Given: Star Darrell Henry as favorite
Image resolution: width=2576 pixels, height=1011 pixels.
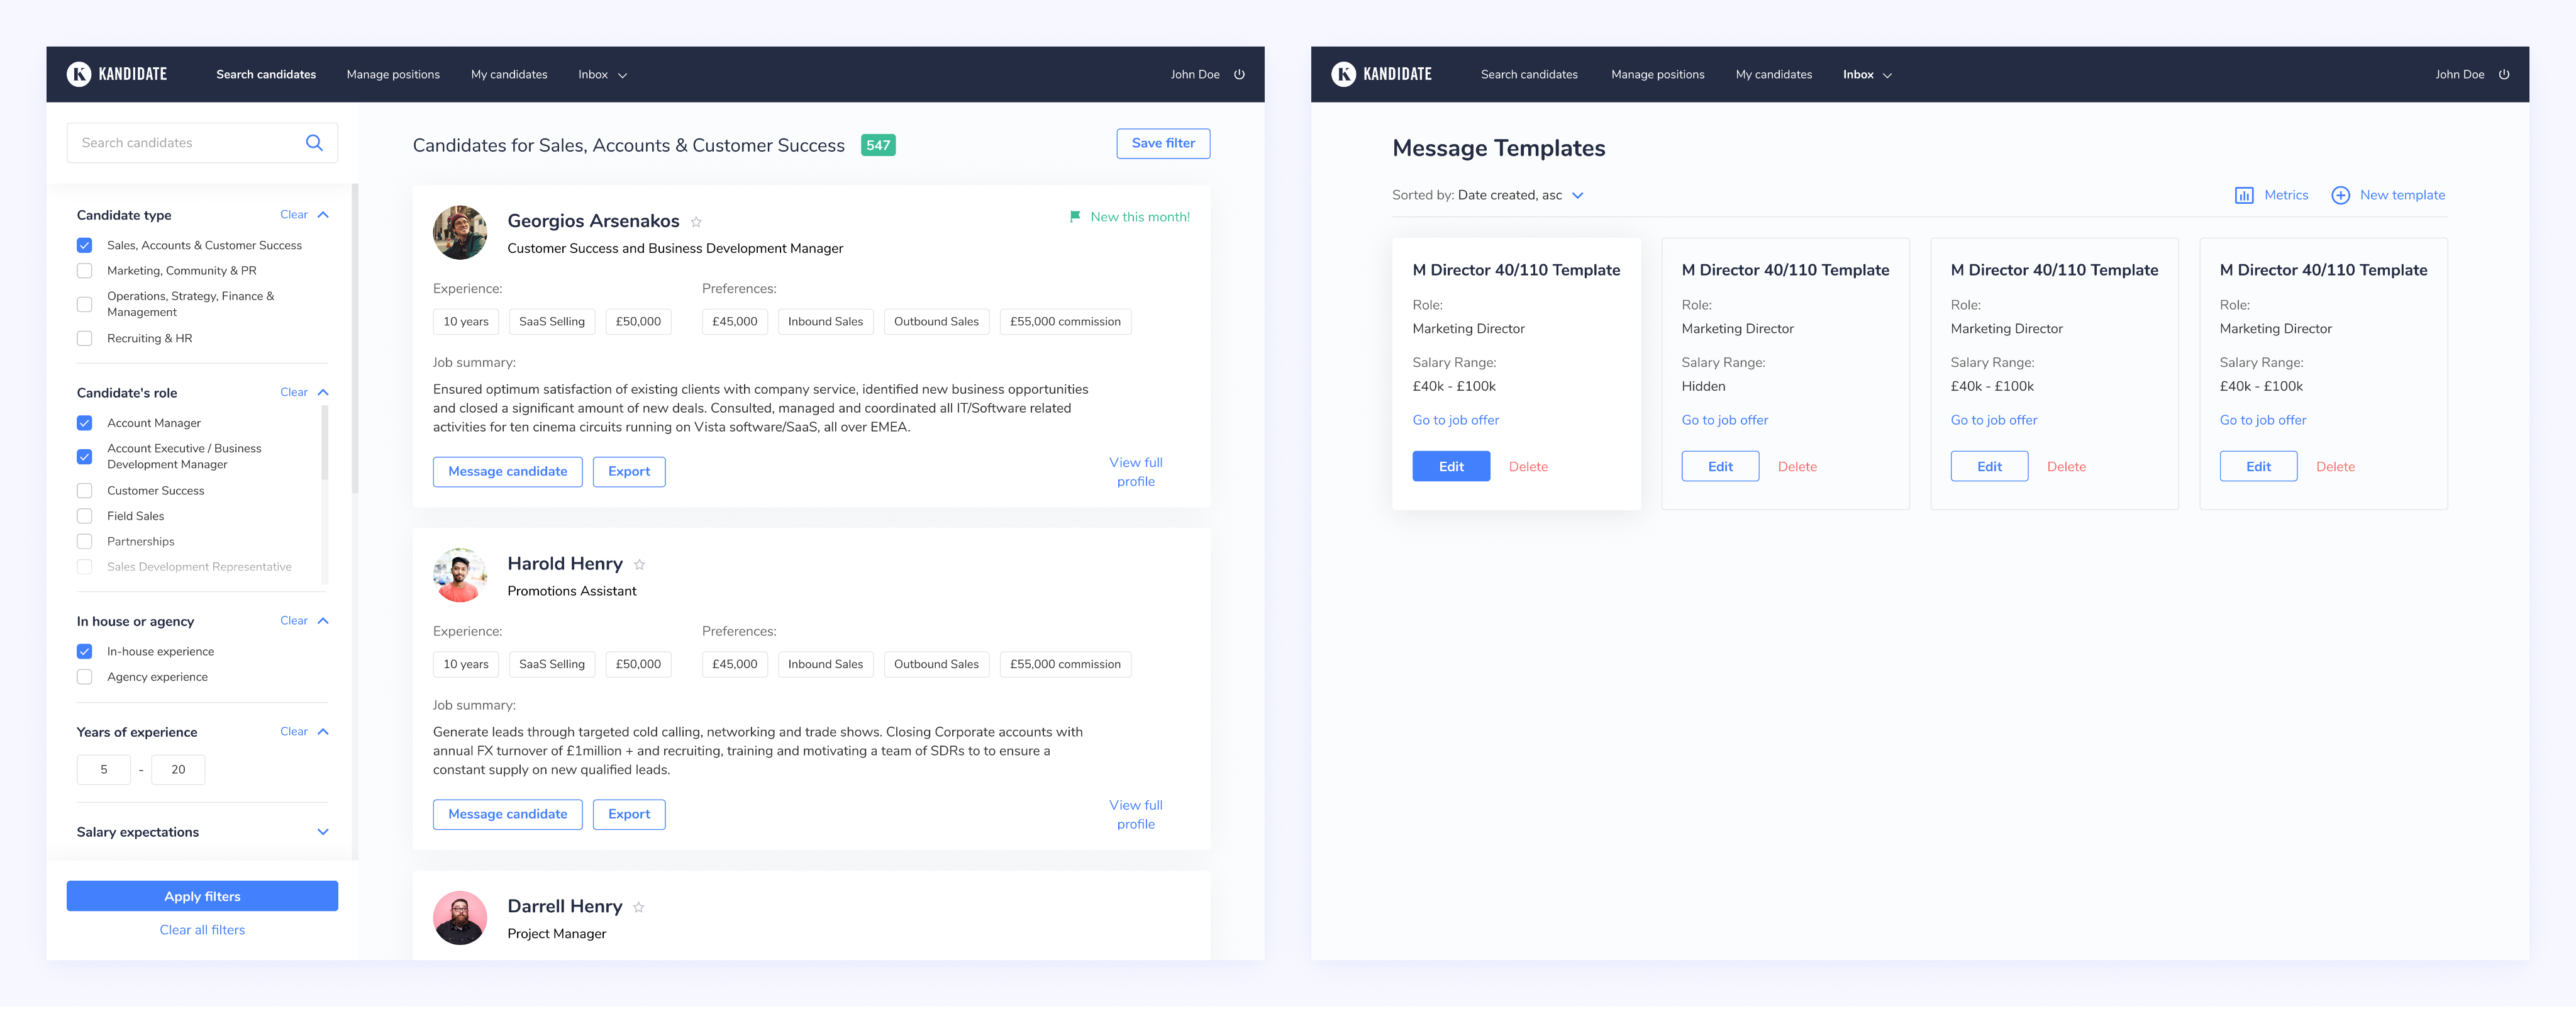Looking at the screenshot, I should (x=638, y=907).
